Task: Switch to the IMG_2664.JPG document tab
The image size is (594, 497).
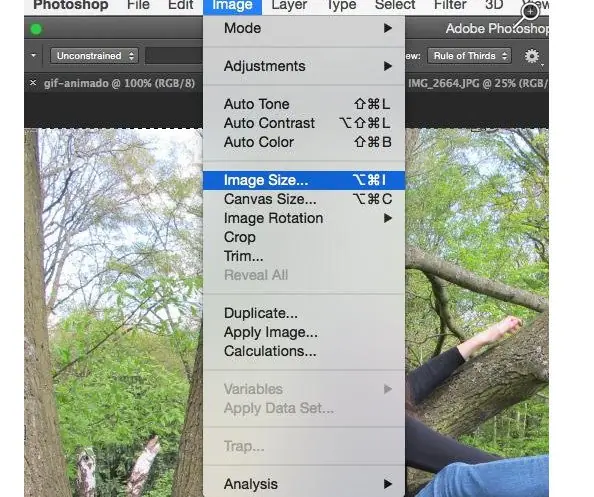Action: (x=478, y=83)
